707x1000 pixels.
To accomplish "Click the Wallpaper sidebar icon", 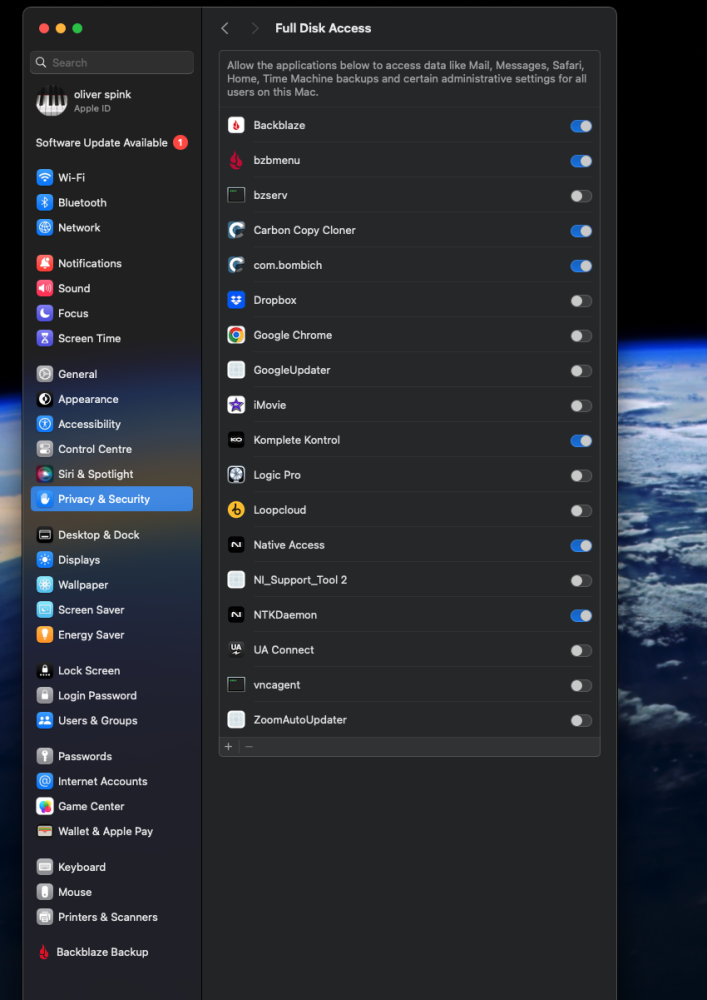I will coord(45,585).
